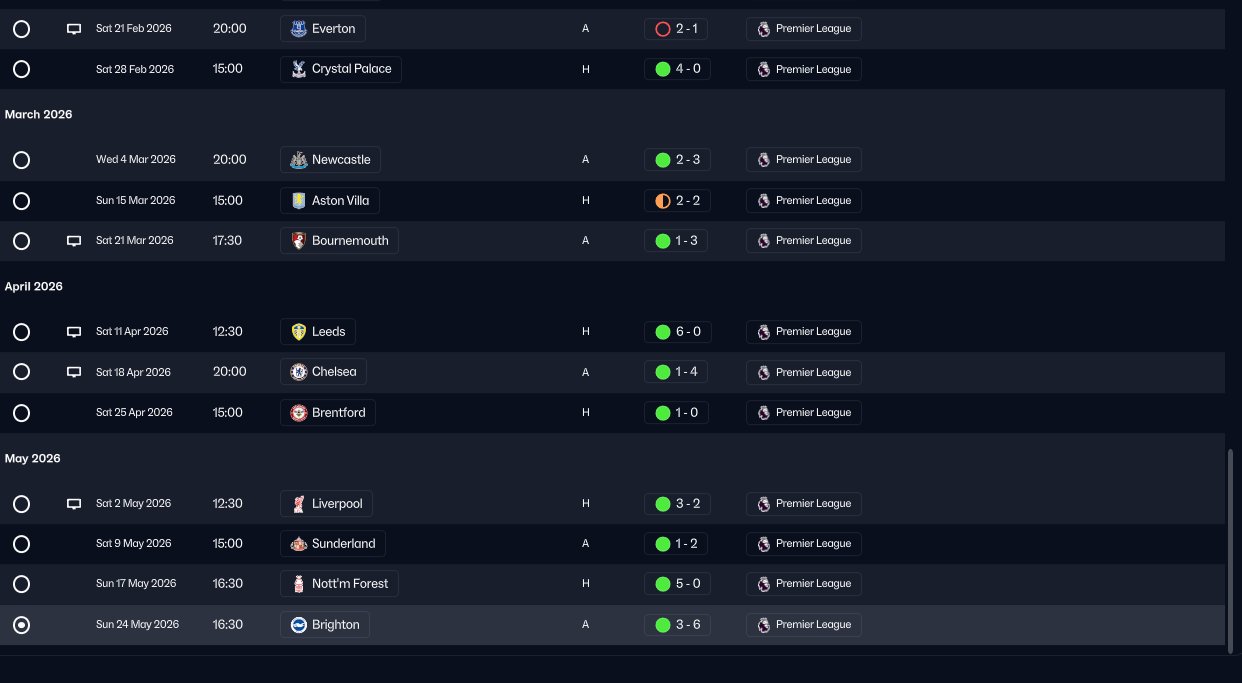The image size is (1242, 683).
Task: Open the Liverpool team link
Action: pos(327,504)
